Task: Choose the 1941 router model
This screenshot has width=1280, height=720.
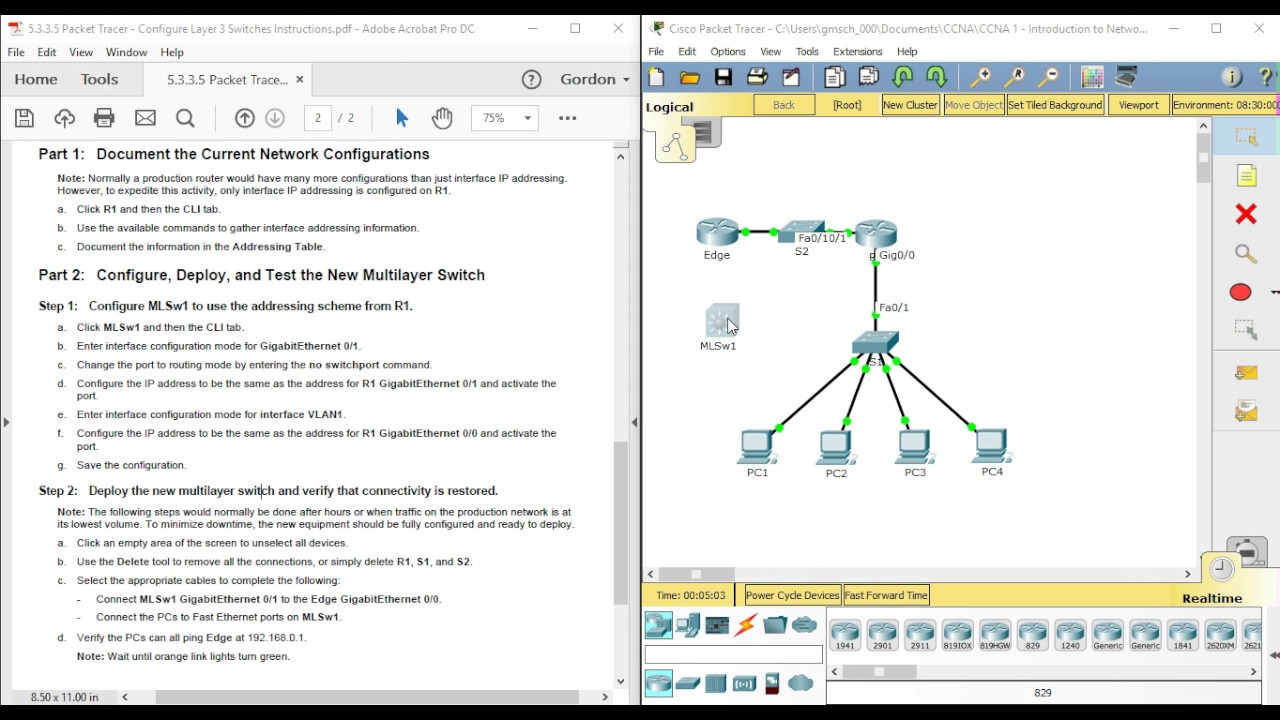Action: point(845,635)
